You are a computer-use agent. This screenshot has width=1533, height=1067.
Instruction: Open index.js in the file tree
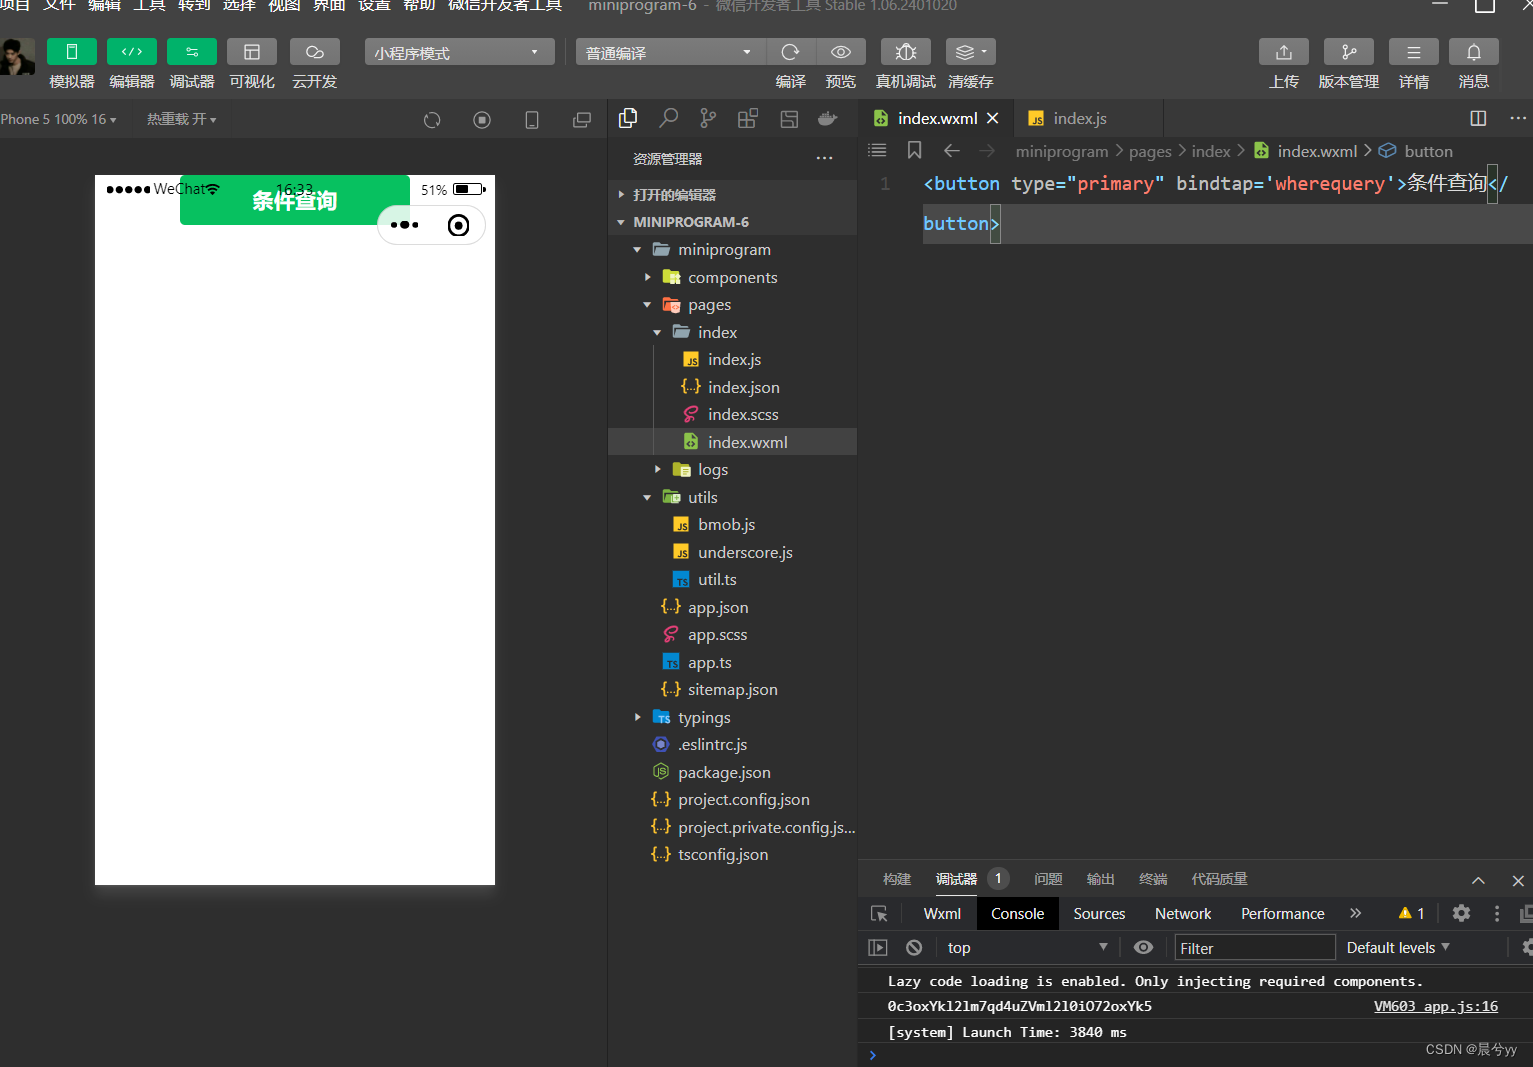733,359
